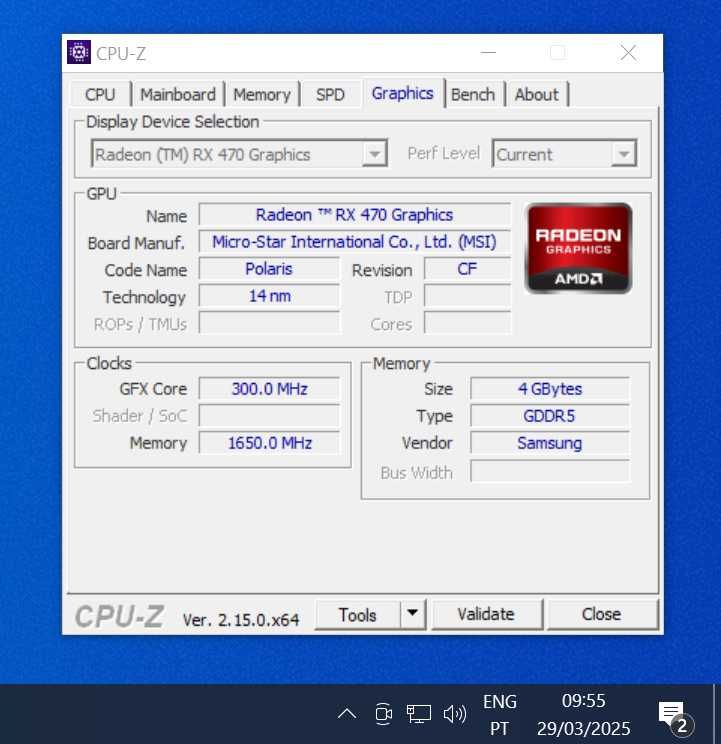Screen dimensions: 721x744
Task: Click the Ver. 2.15.0.x64 text
Action: pyautogui.click(x=241, y=619)
